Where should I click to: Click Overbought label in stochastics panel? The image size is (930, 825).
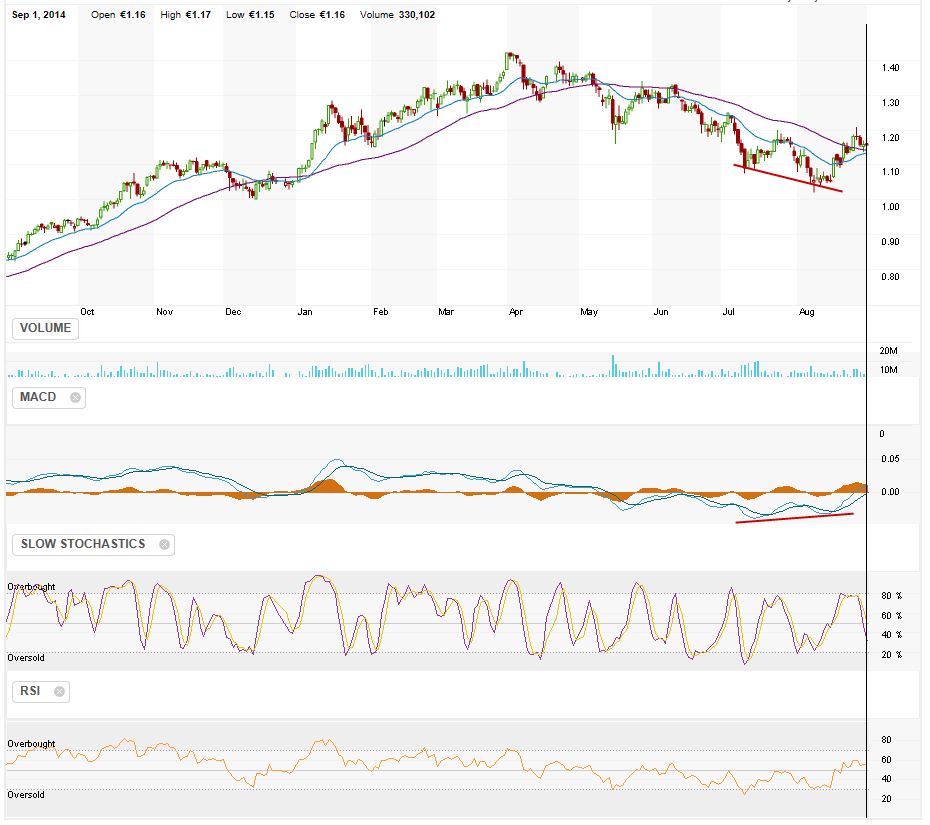(31, 587)
